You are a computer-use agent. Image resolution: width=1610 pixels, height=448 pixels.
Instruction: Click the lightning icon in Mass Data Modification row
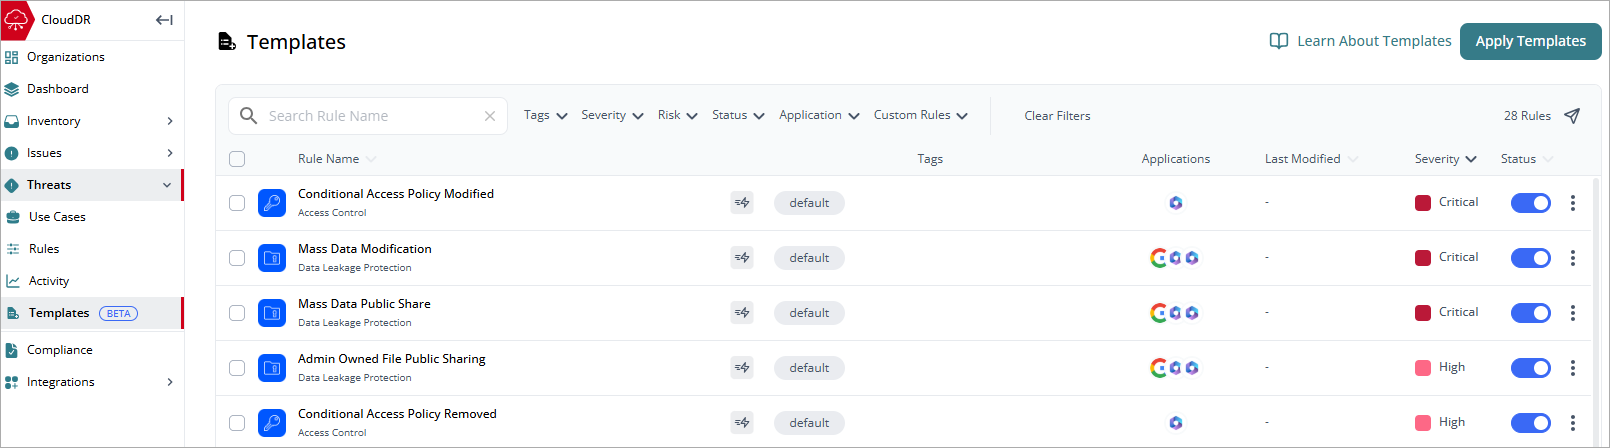coord(742,258)
